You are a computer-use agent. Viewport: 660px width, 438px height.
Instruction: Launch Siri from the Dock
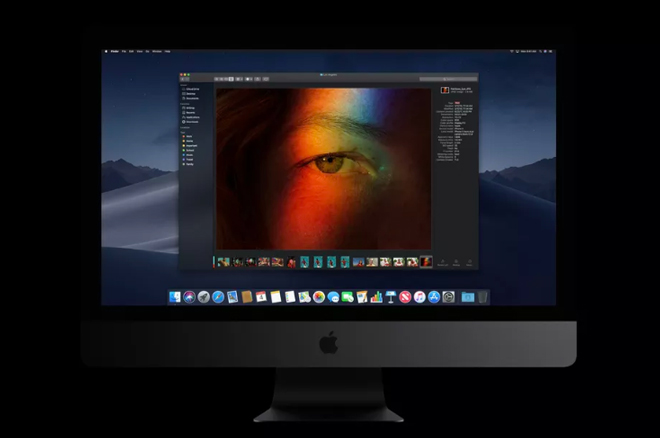click(189, 297)
